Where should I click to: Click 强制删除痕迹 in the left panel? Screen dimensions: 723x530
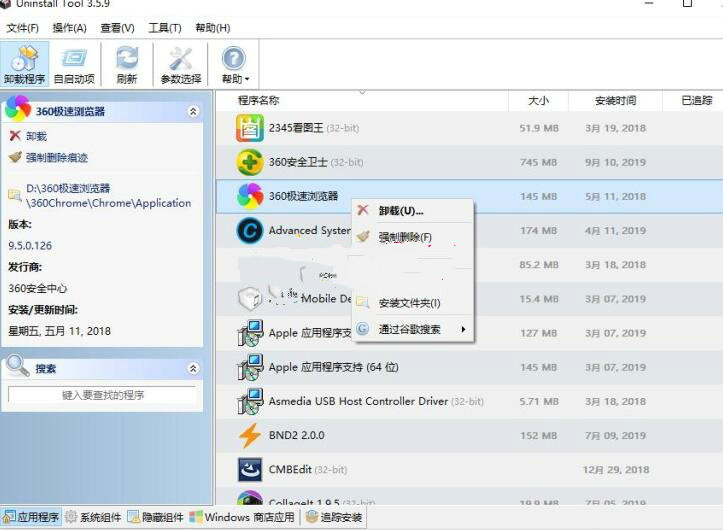(x=56, y=158)
